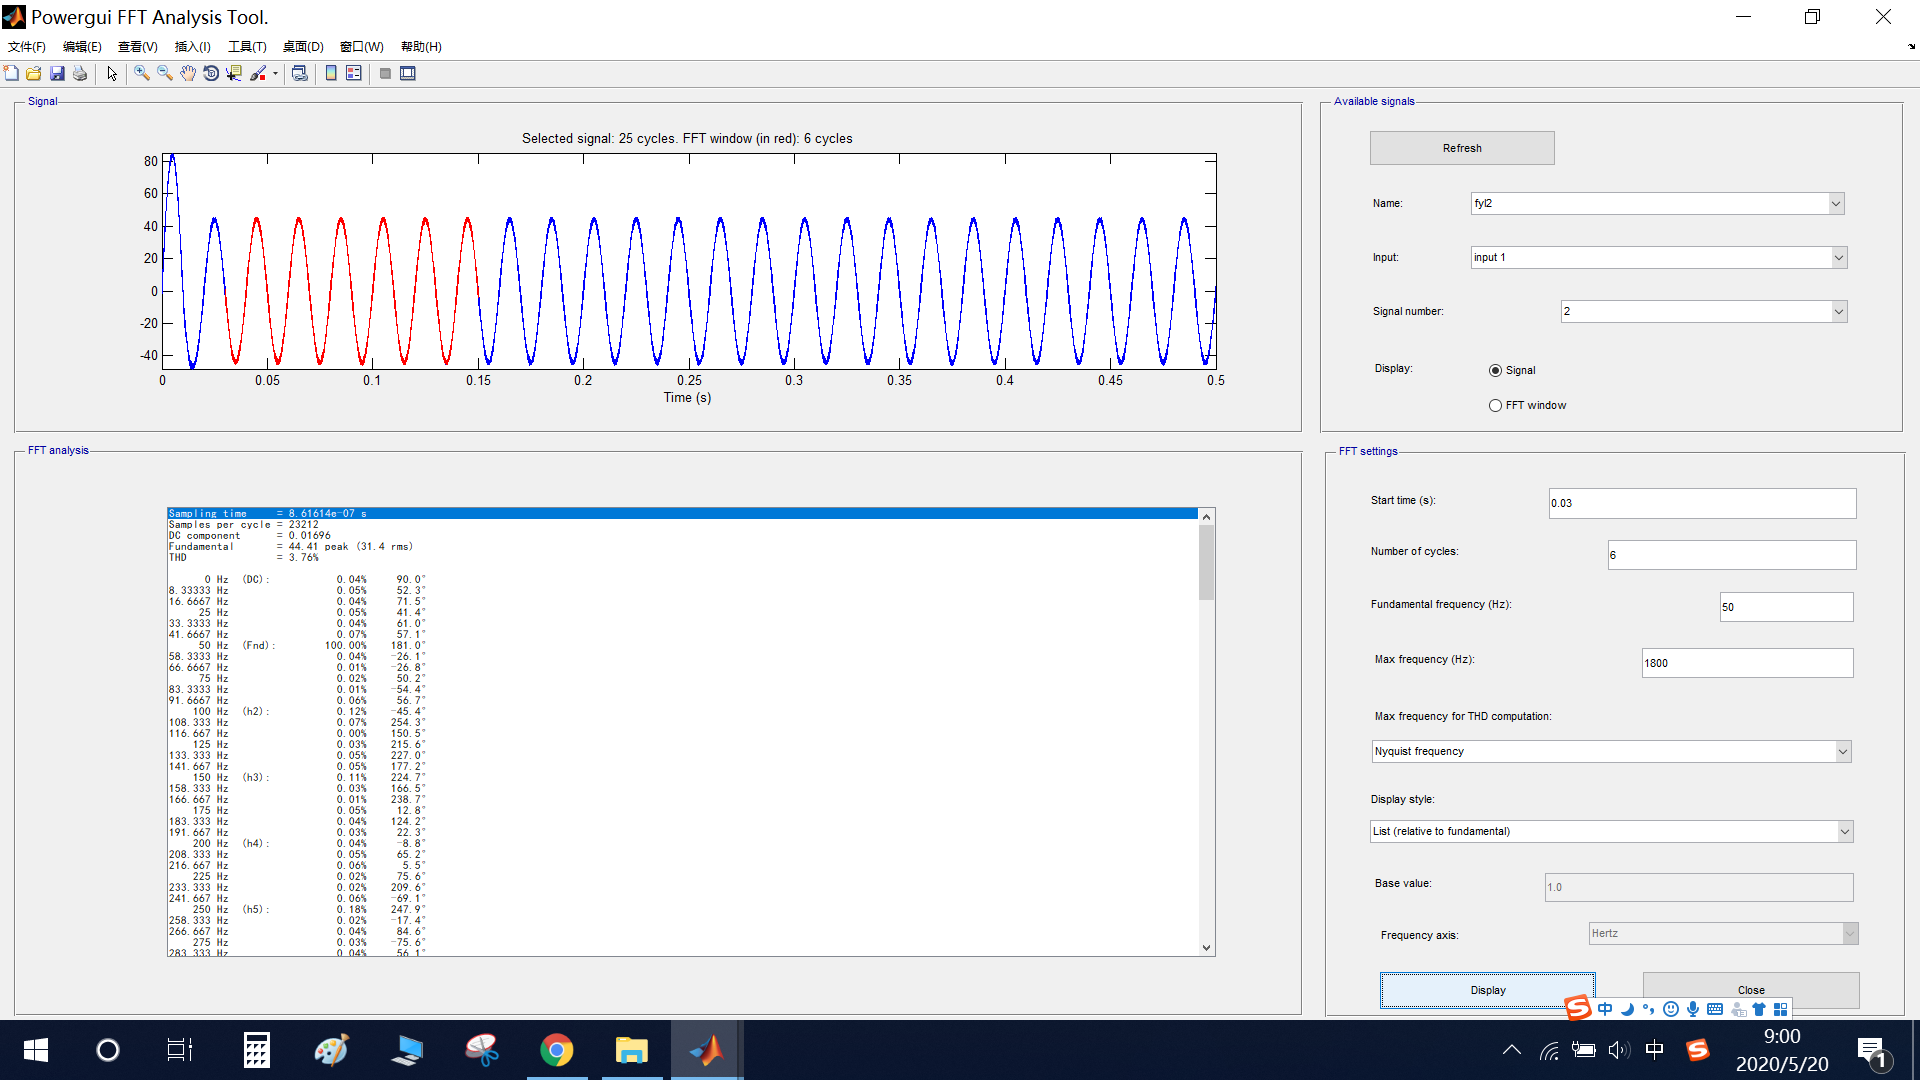Viewport: 1920px width, 1080px height.
Task: Open the 文件(F) menu
Action: (26, 46)
